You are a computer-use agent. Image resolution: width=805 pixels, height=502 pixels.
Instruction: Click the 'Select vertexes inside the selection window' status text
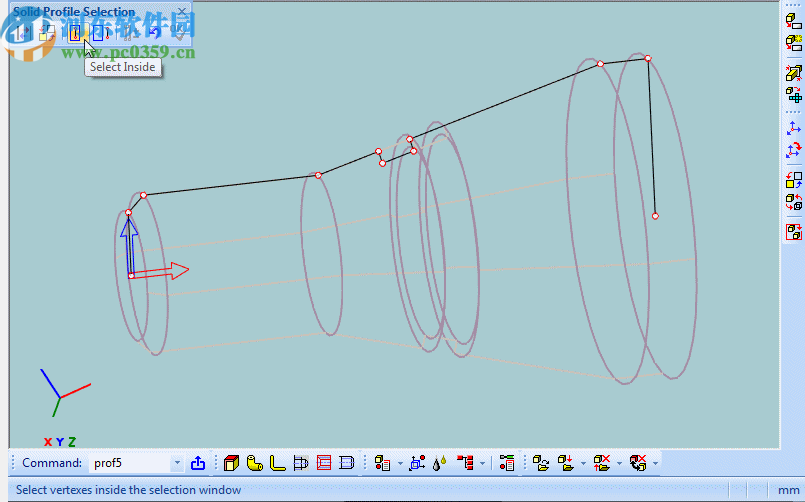[x=128, y=490]
